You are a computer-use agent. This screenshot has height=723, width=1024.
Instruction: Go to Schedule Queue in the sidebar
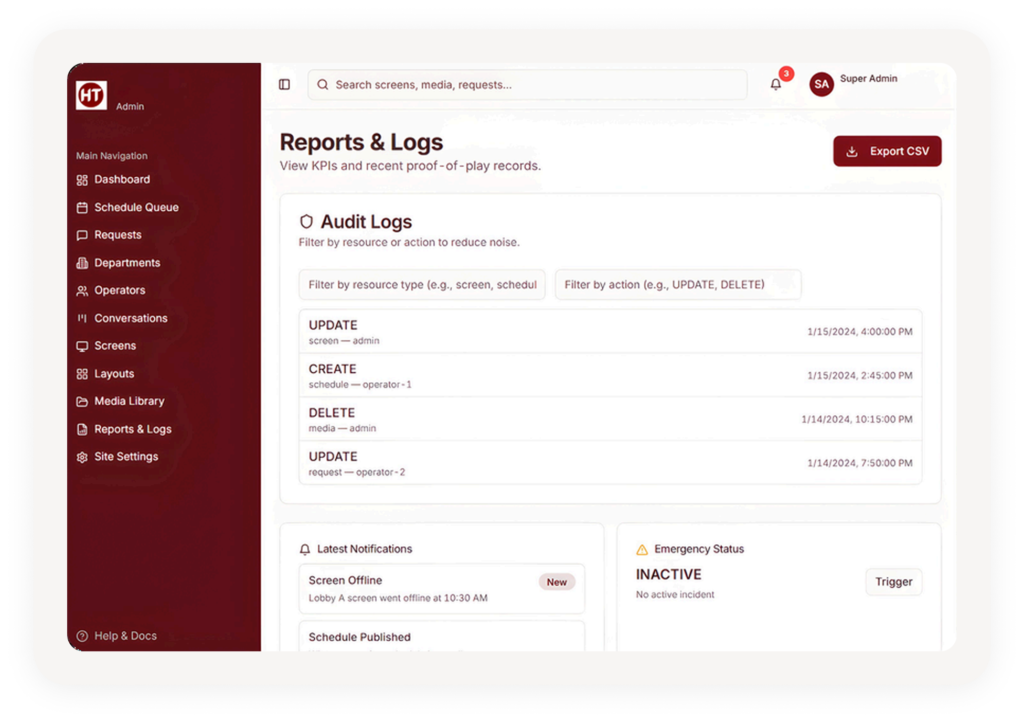point(136,208)
